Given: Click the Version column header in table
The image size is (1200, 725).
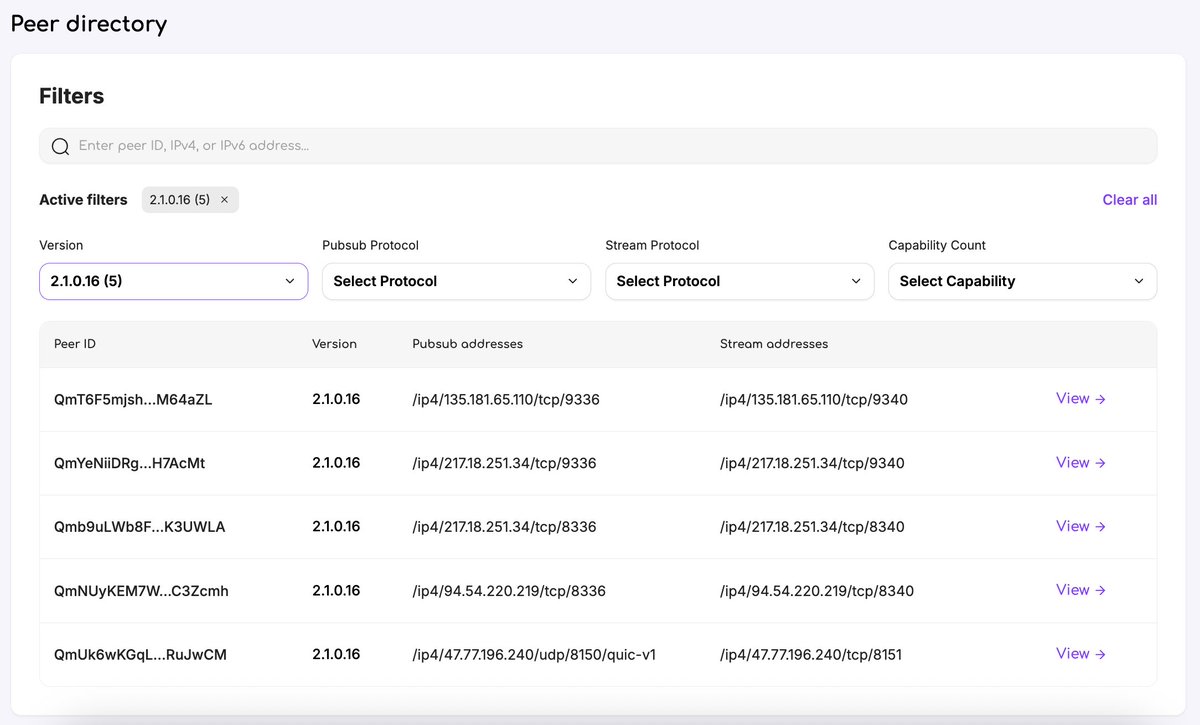Looking at the screenshot, I should (x=334, y=344).
